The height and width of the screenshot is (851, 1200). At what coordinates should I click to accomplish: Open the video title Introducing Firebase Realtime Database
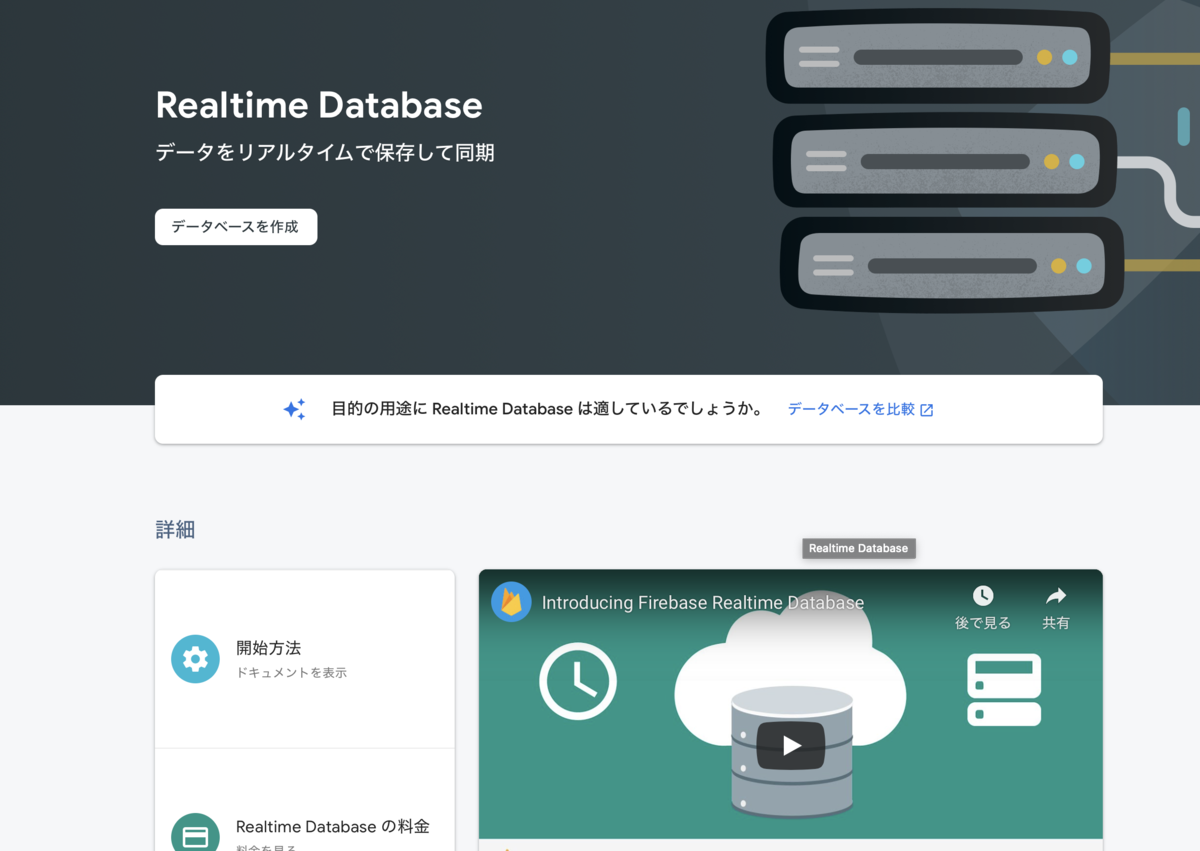coord(703,603)
